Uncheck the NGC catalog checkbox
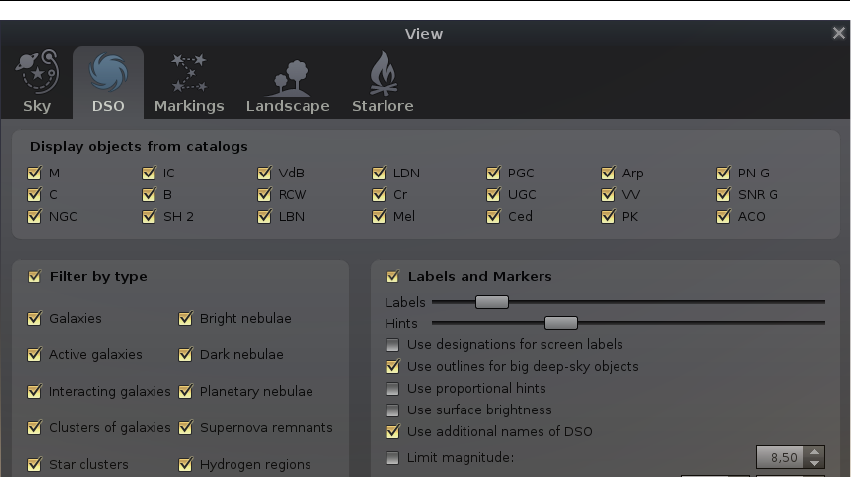The width and height of the screenshot is (851, 477). coord(35,216)
